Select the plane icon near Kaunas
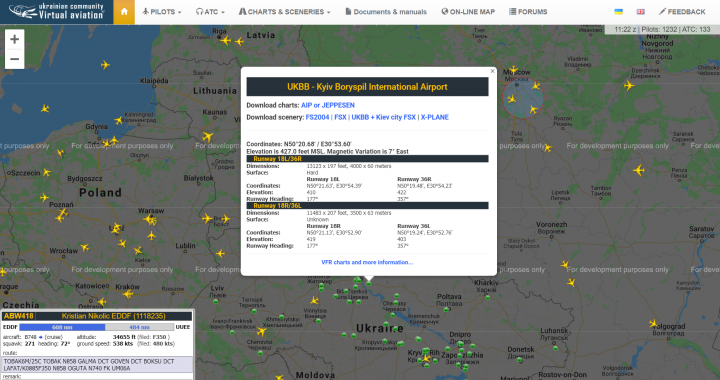Image resolution: width=720 pixels, height=380 pixels. pos(208,136)
